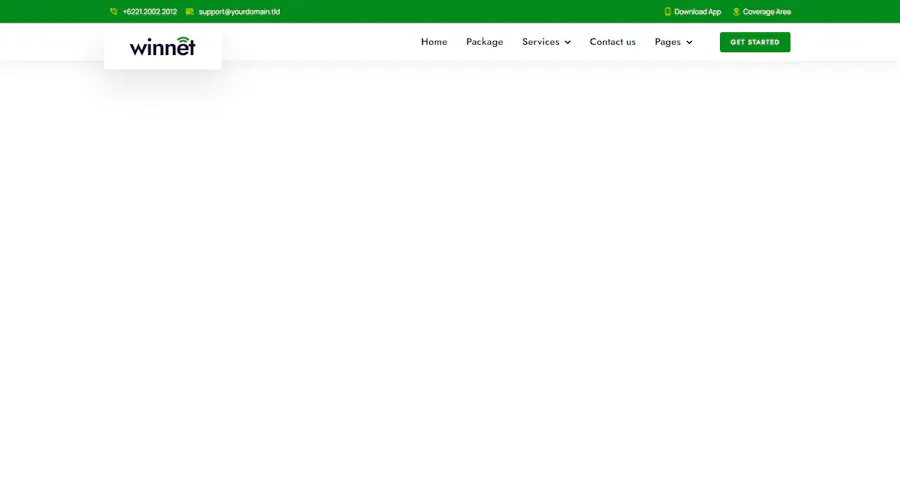
Task: Open the Services menu item
Action: [541, 42]
